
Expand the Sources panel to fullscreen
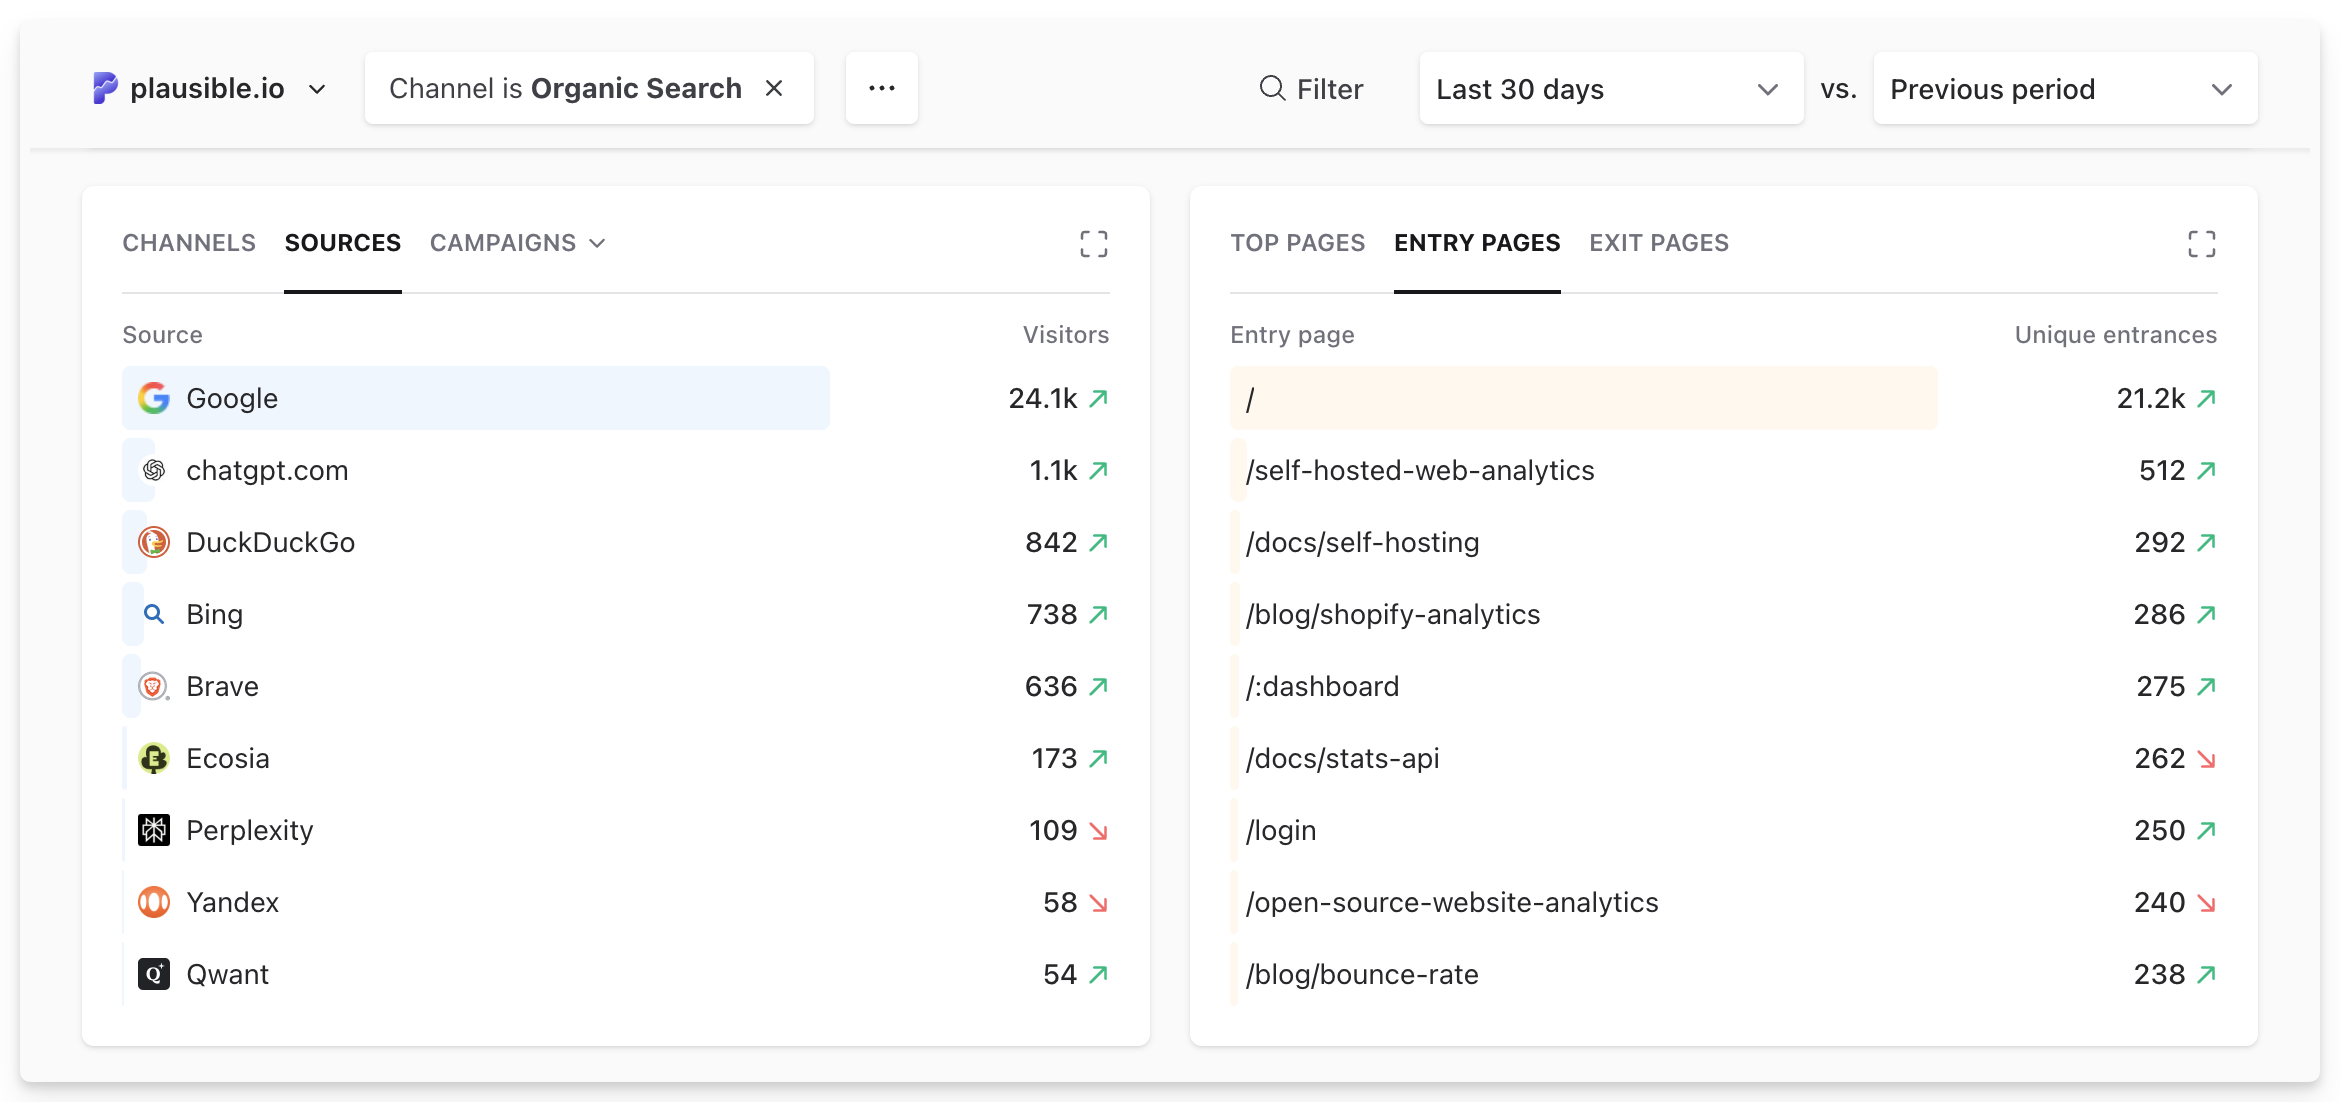1094,243
